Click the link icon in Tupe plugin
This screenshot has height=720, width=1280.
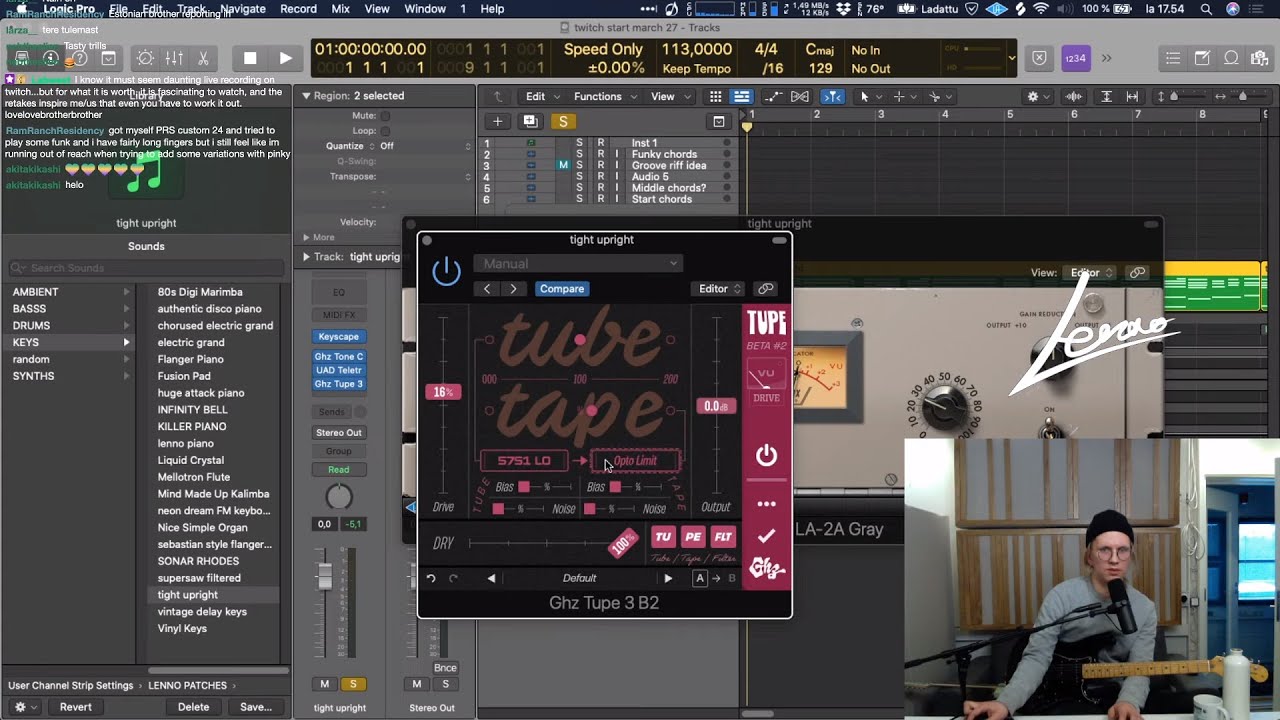766,289
